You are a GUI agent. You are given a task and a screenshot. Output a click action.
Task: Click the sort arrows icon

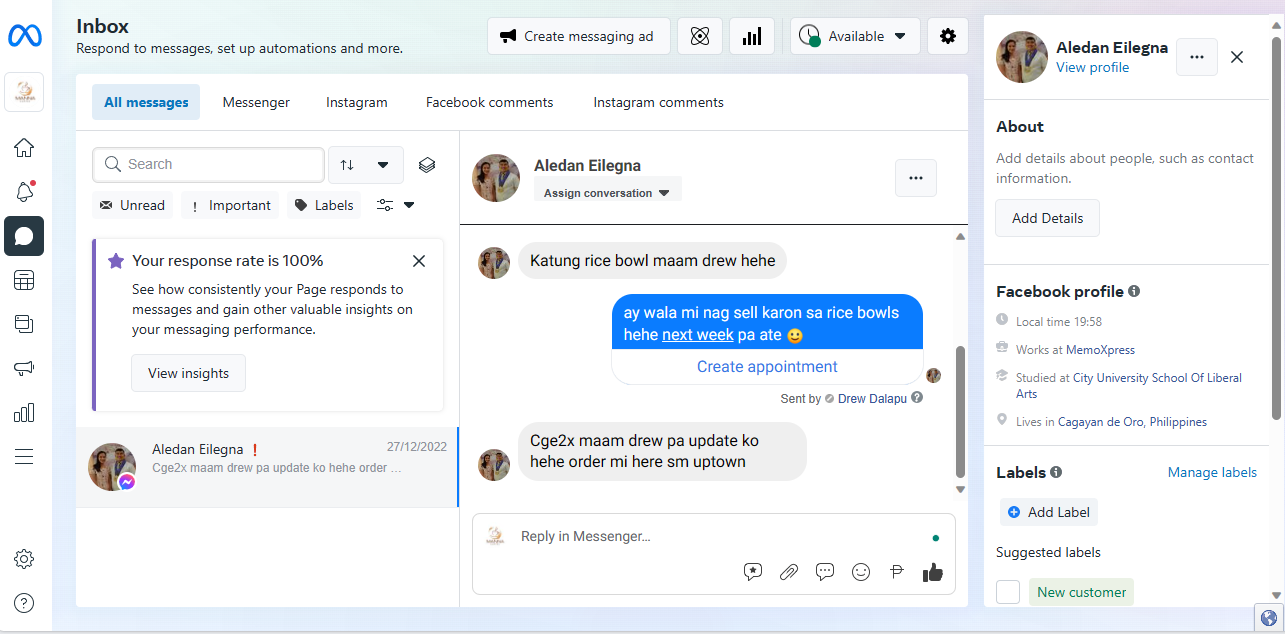347,165
